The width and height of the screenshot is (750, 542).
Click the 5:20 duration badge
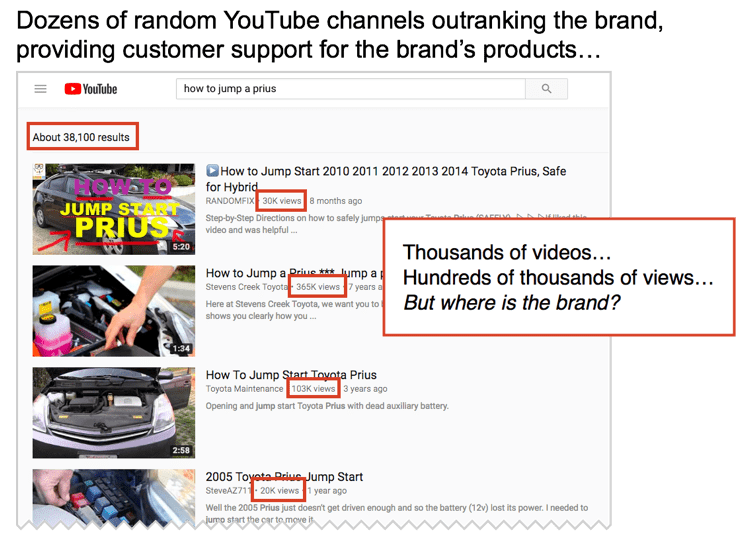[x=181, y=247]
